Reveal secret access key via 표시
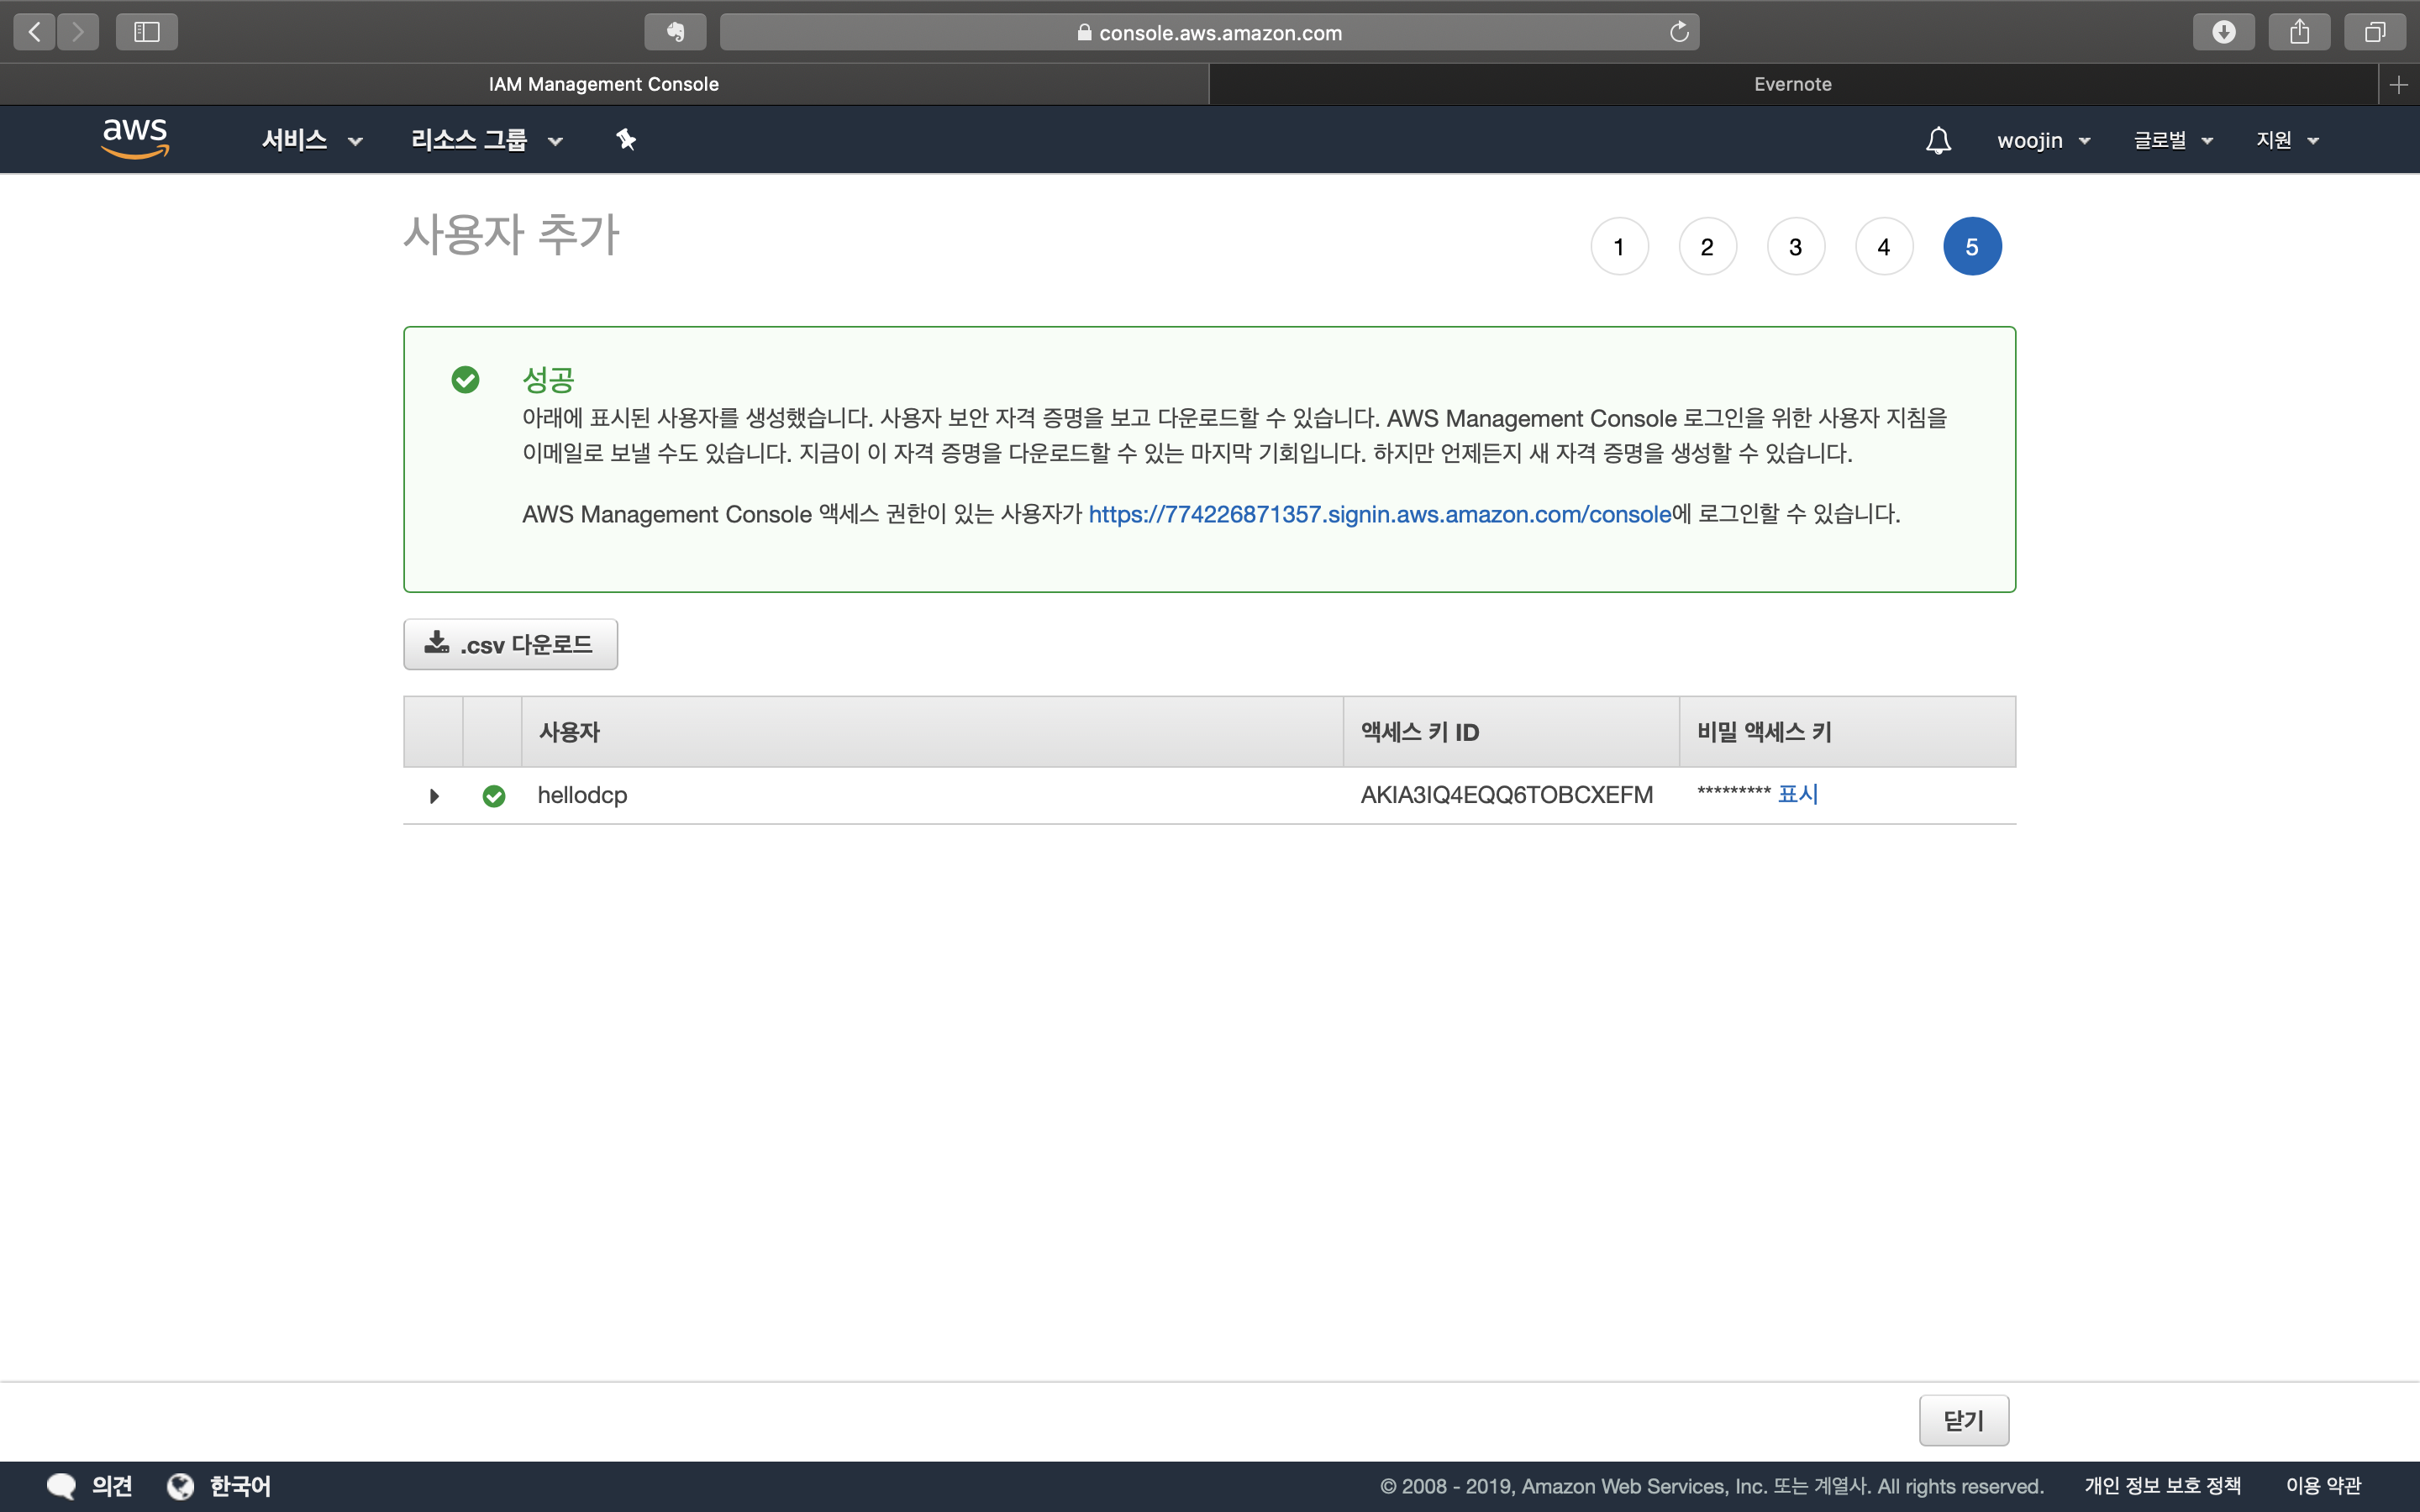The width and height of the screenshot is (2420, 1512). click(x=1797, y=794)
